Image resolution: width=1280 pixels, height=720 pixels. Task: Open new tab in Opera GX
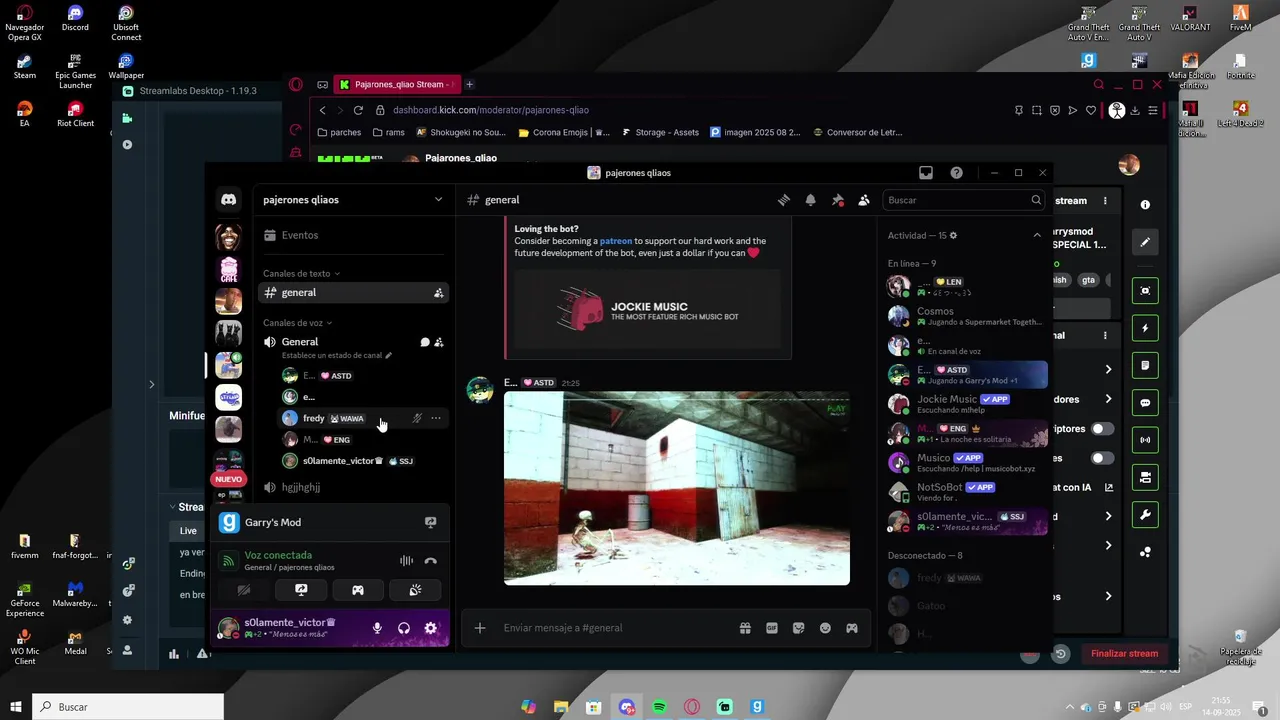coord(470,85)
